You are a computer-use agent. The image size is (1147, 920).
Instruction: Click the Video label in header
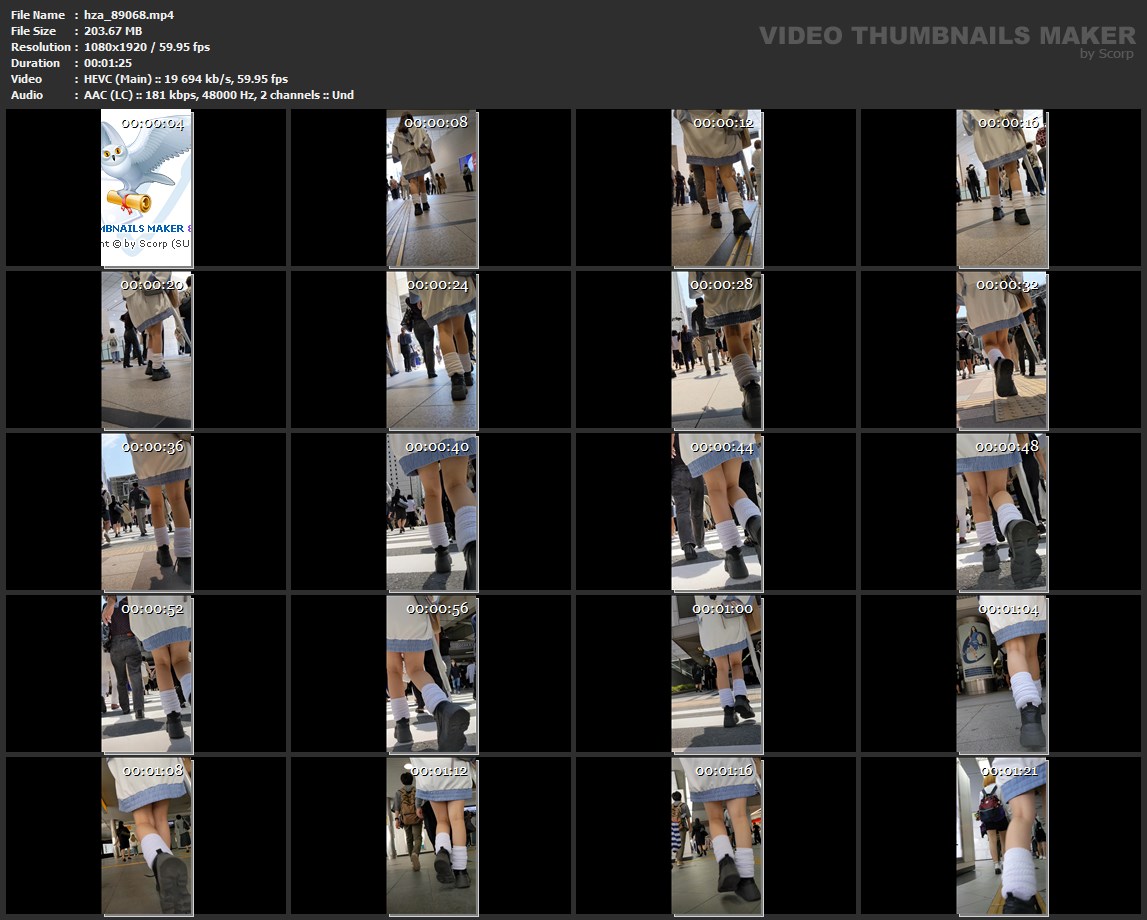point(26,79)
